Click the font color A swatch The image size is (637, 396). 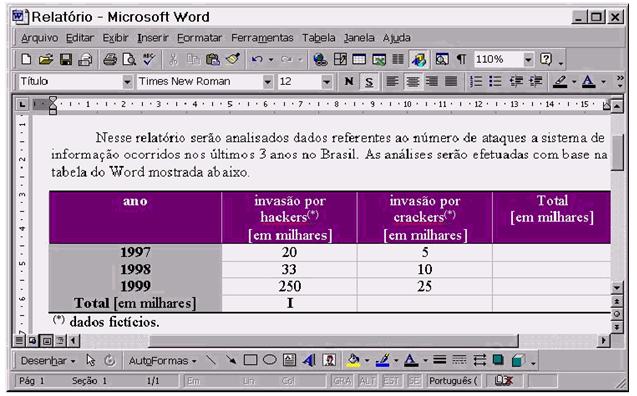coord(588,82)
